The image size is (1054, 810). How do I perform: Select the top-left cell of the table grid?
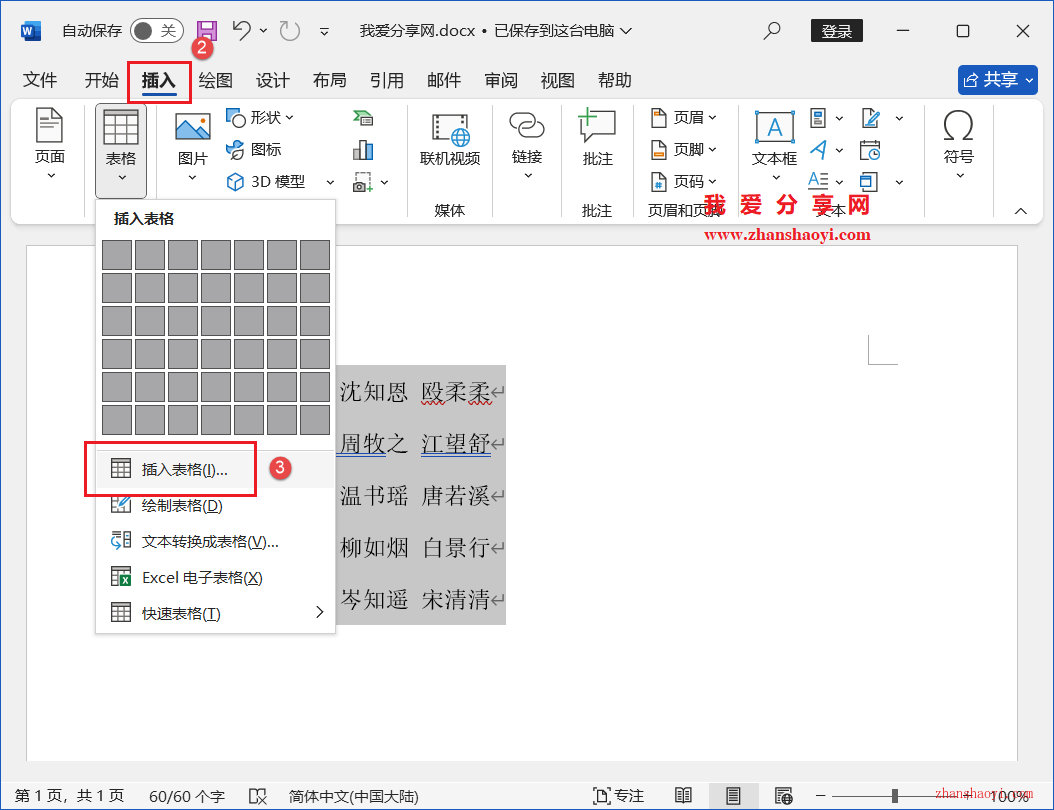tap(117, 255)
